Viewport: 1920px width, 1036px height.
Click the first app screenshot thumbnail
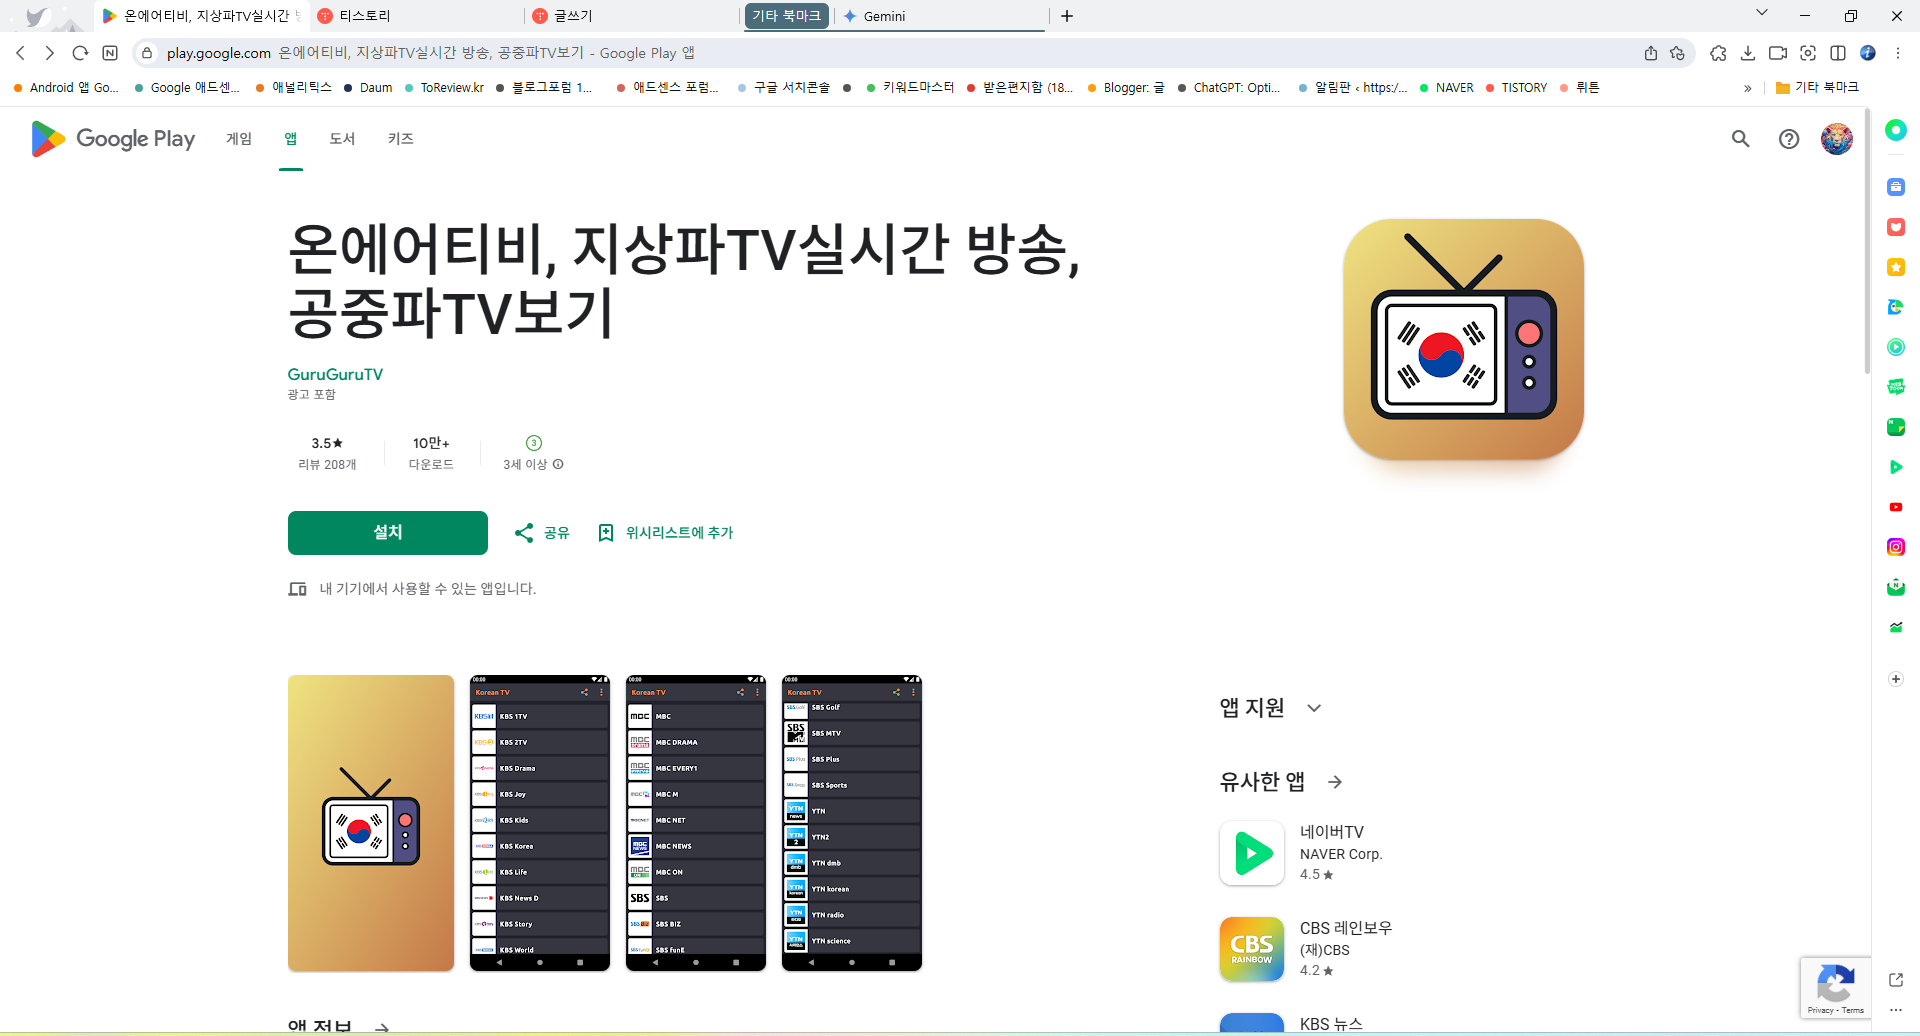tap(370, 822)
